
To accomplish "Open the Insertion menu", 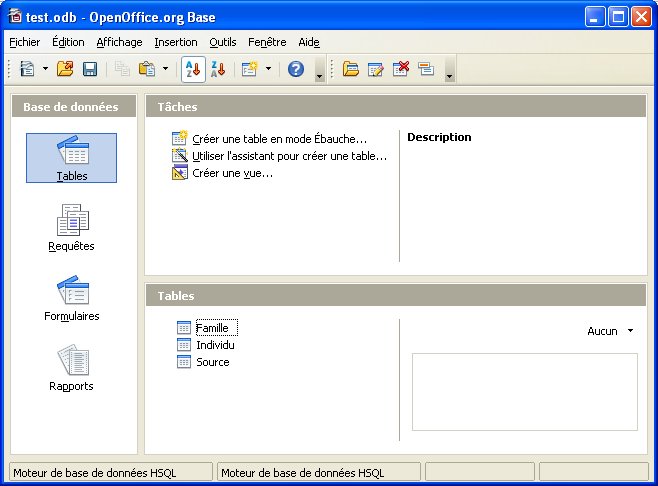I will tap(176, 42).
